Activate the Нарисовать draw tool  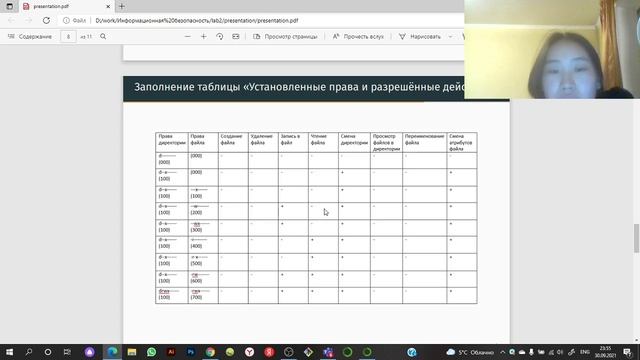click(x=420, y=37)
